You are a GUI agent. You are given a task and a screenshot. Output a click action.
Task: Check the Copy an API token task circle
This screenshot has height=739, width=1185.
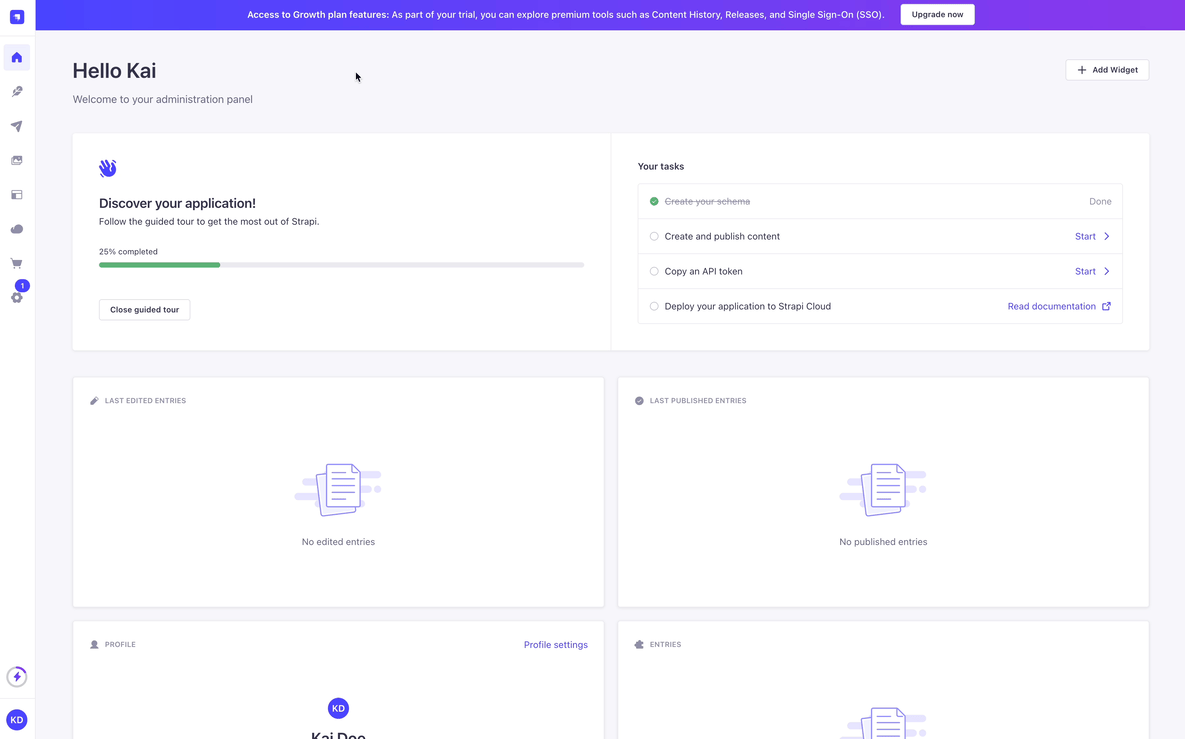653,271
